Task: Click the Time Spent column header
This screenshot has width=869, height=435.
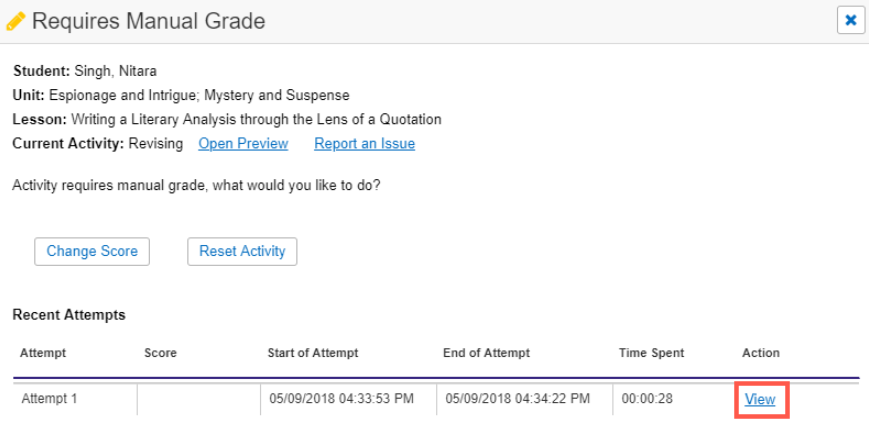Action: click(652, 353)
